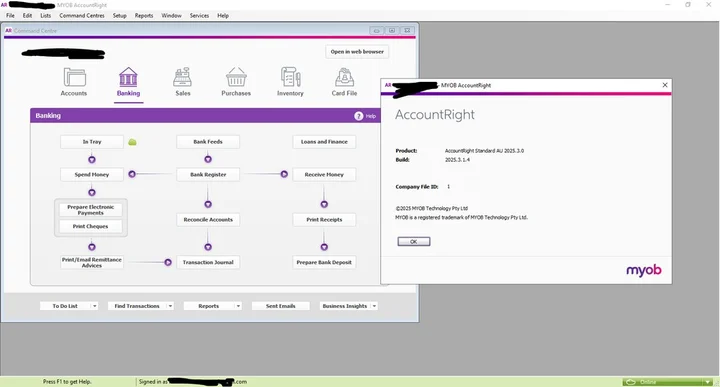The width and height of the screenshot is (720, 387).
Task: Expand the Reports dropdown arrow
Action: 238,306
